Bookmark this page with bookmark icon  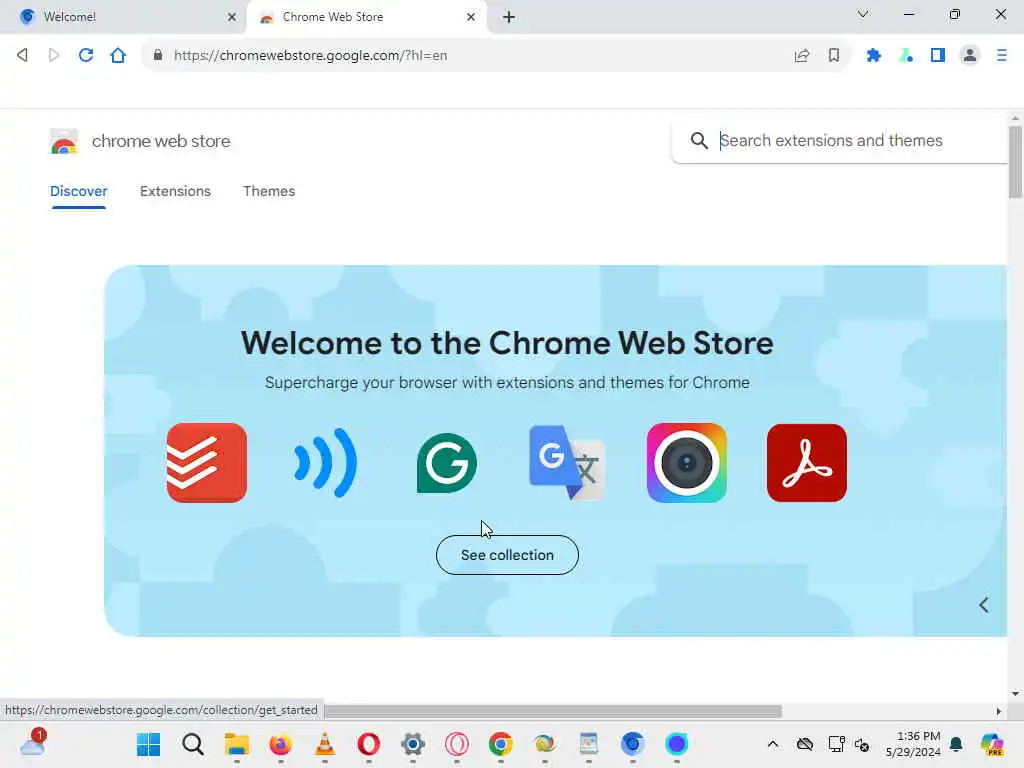point(834,56)
